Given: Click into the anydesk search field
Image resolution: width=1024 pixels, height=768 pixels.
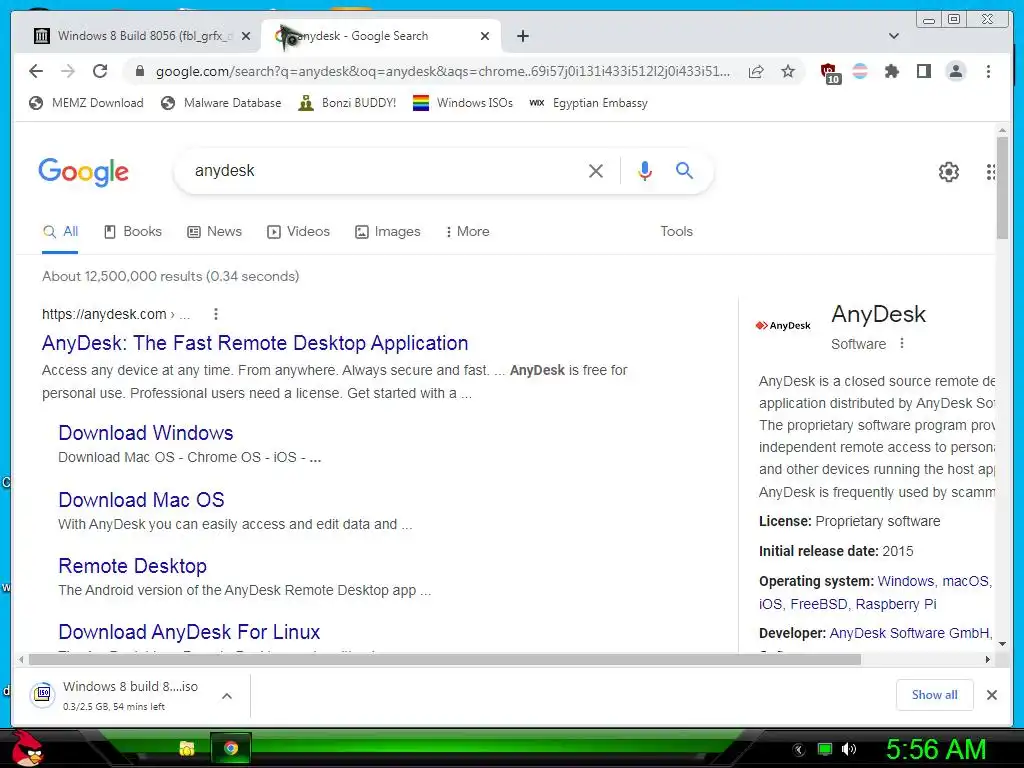Looking at the screenshot, I should pos(385,171).
